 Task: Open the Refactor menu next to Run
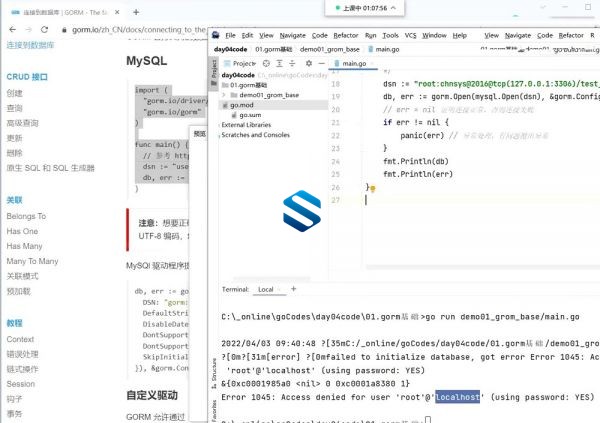coord(346,35)
